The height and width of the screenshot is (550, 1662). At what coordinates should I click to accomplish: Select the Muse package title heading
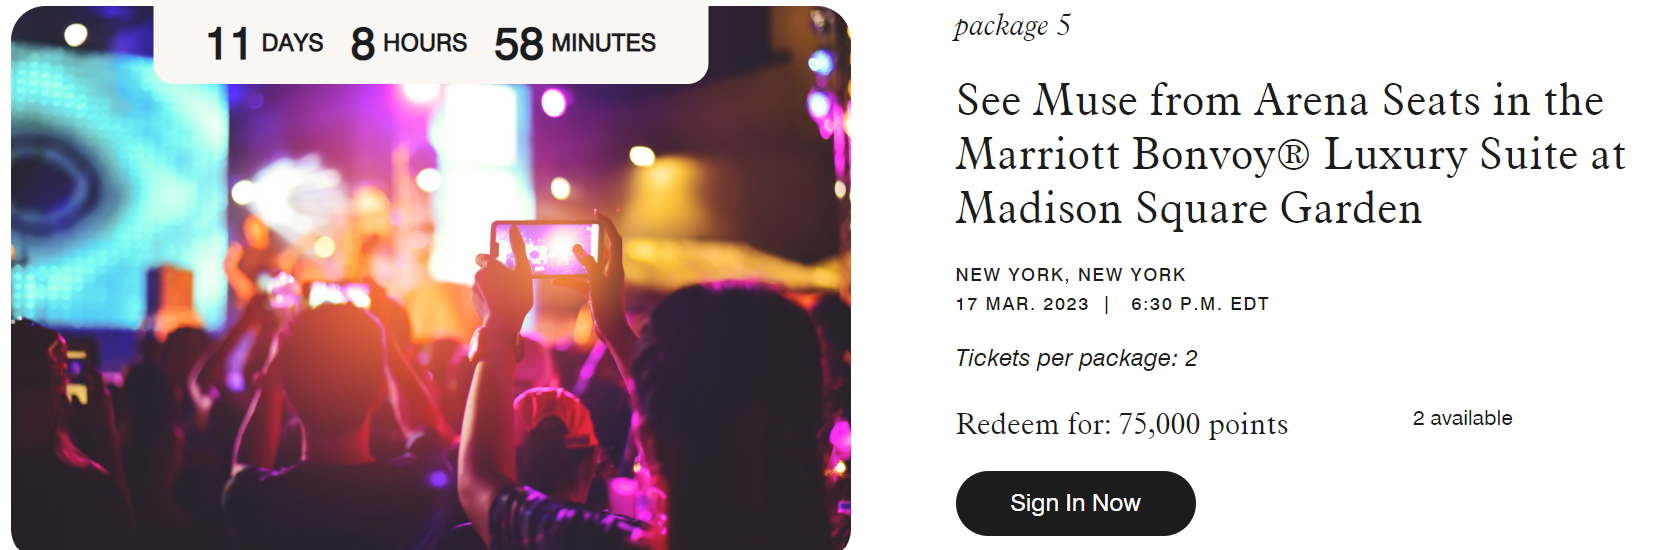tap(1291, 154)
